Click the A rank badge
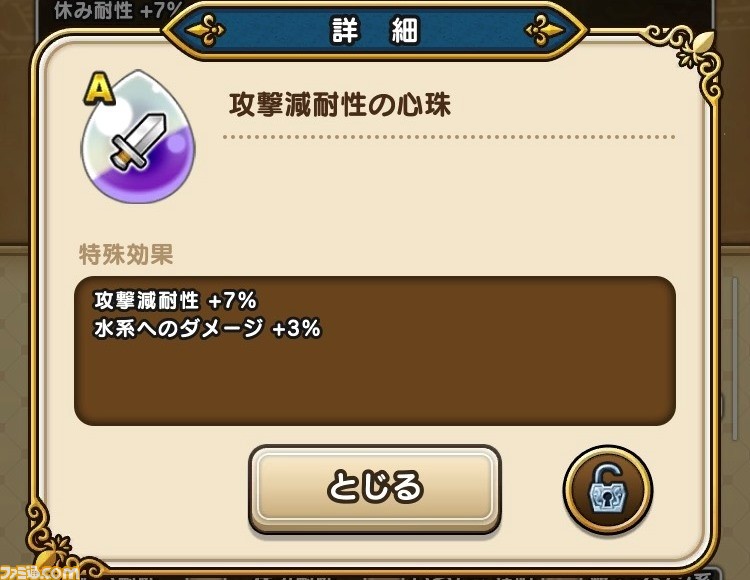The width and height of the screenshot is (750, 580). click(99, 88)
